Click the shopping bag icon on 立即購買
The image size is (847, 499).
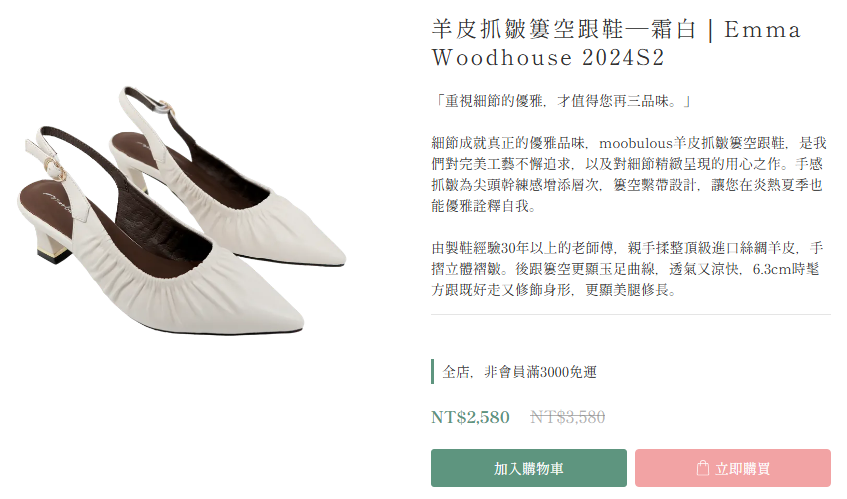pyautogui.click(x=702, y=468)
